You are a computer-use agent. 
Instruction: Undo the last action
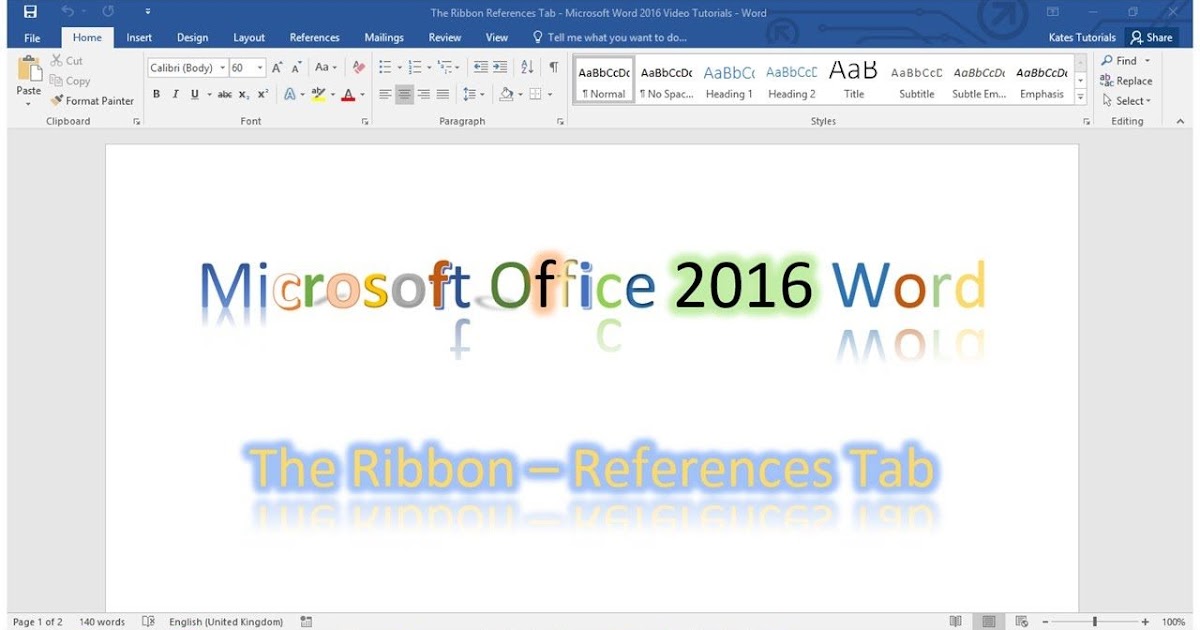click(67, 12)
